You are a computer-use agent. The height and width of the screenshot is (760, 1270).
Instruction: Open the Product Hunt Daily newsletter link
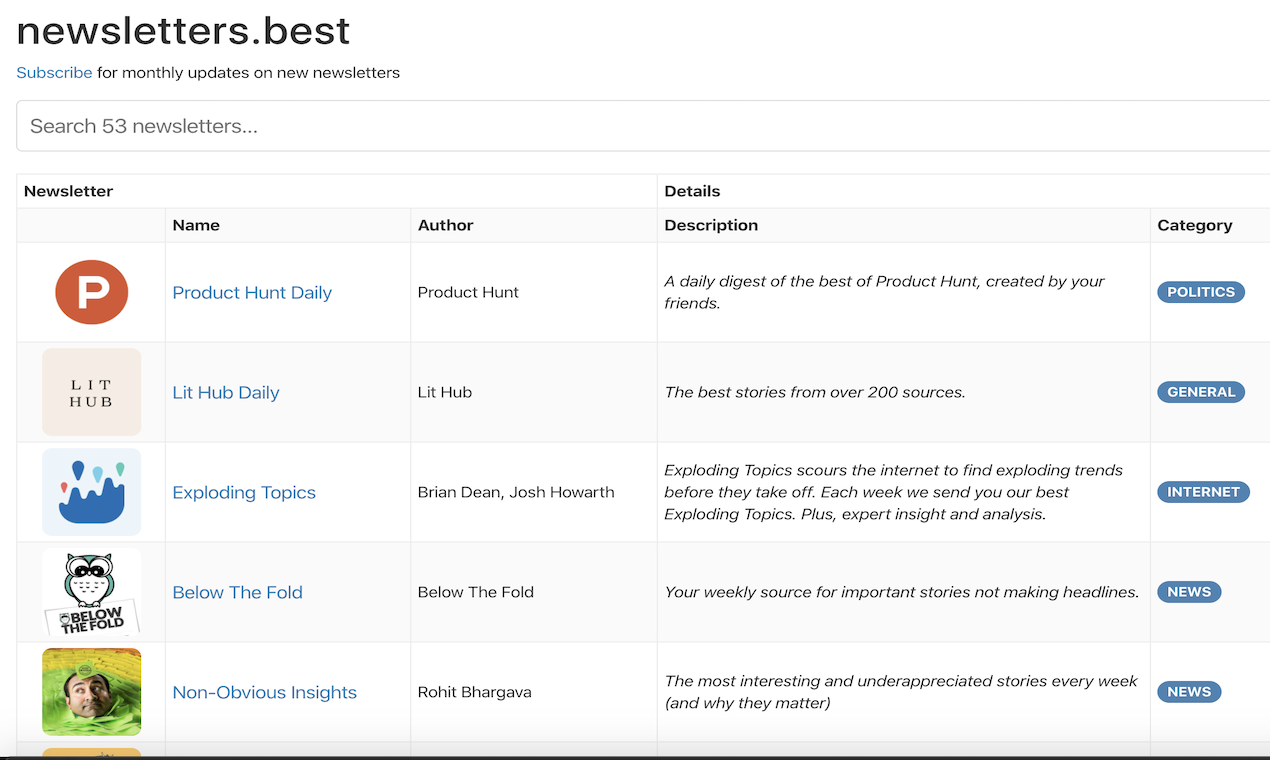(x=252, y=292)
